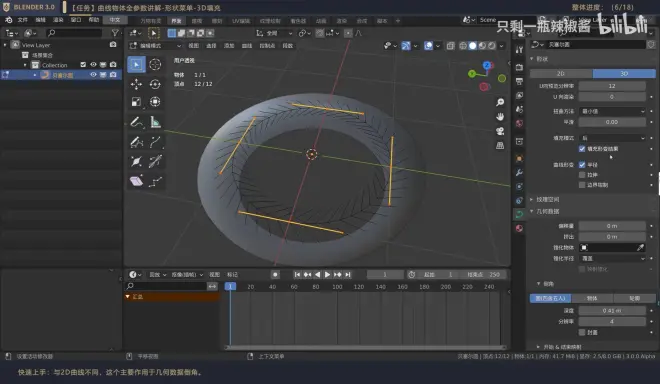Toggle camera view in viewport
The width and height of the screenshot is (660, 384).
click(x=500, y=131)
